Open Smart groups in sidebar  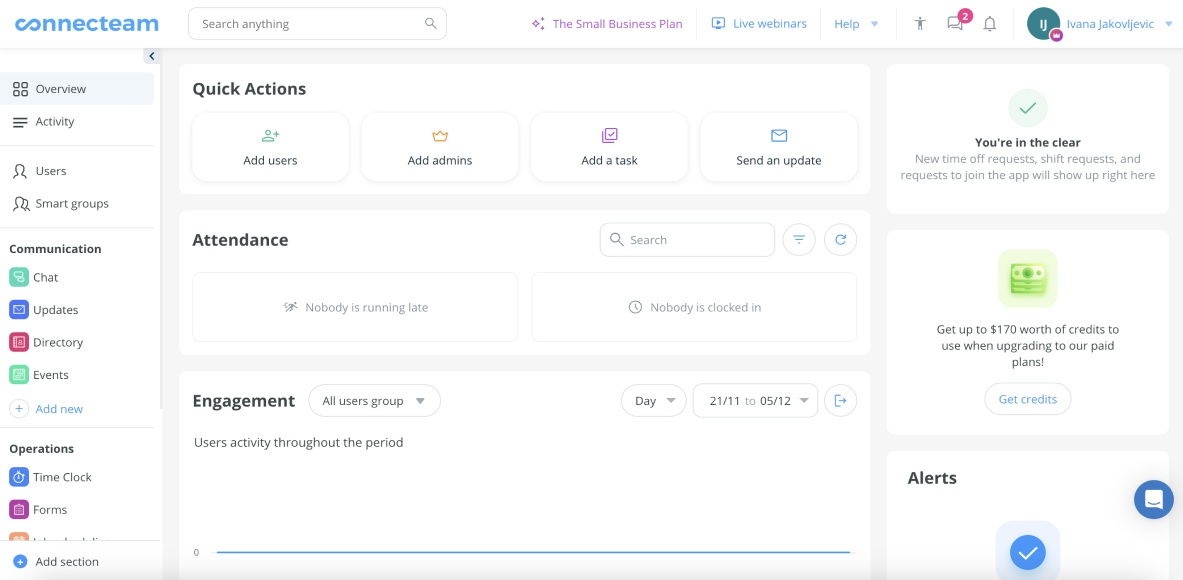(x=78, y=203)
